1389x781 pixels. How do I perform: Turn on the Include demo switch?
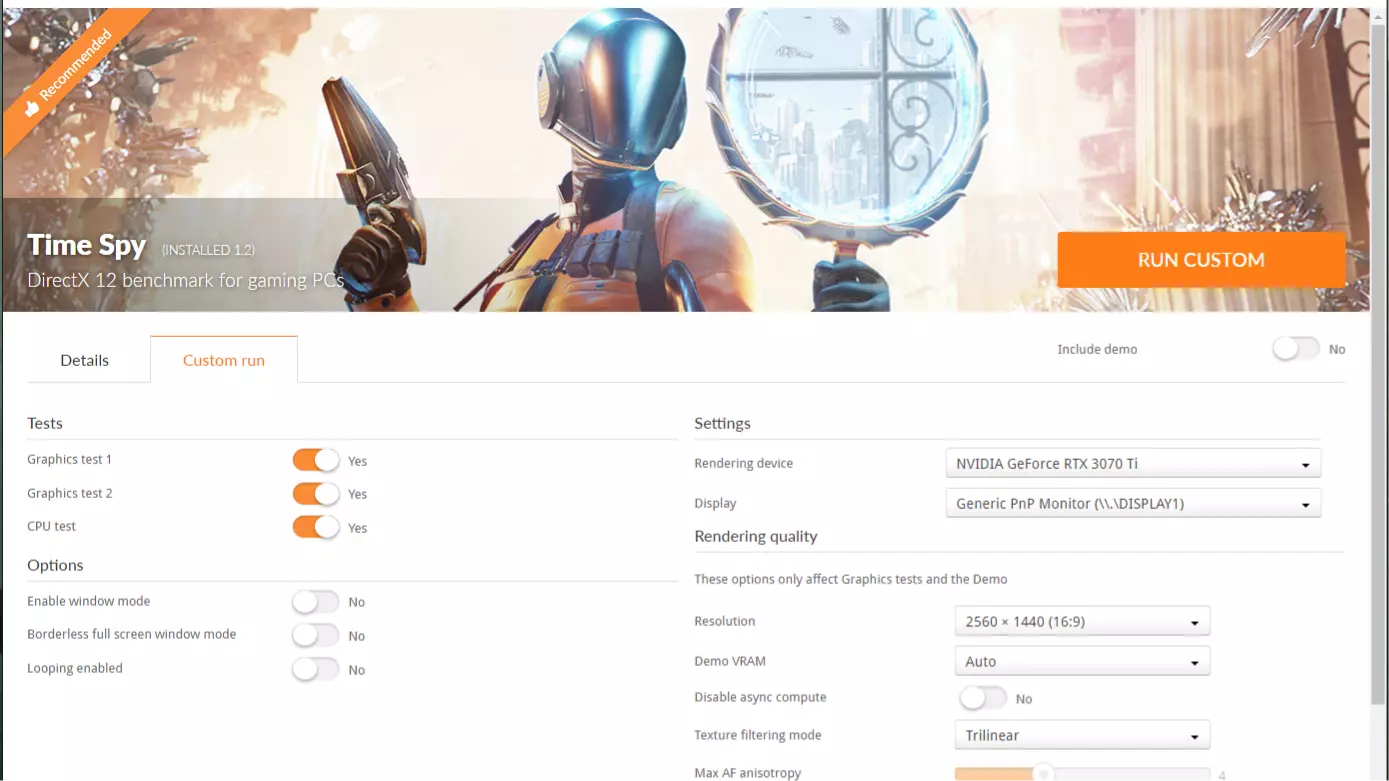click(1296, 349)
